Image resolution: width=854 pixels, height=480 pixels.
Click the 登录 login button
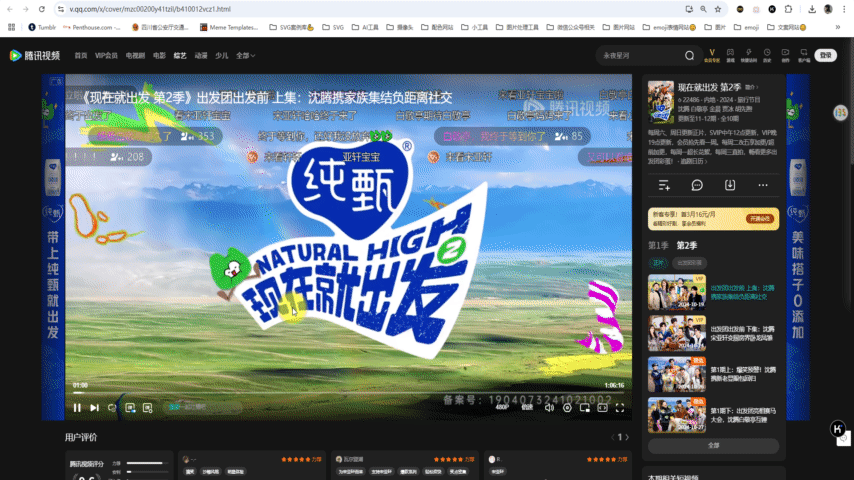826,55
